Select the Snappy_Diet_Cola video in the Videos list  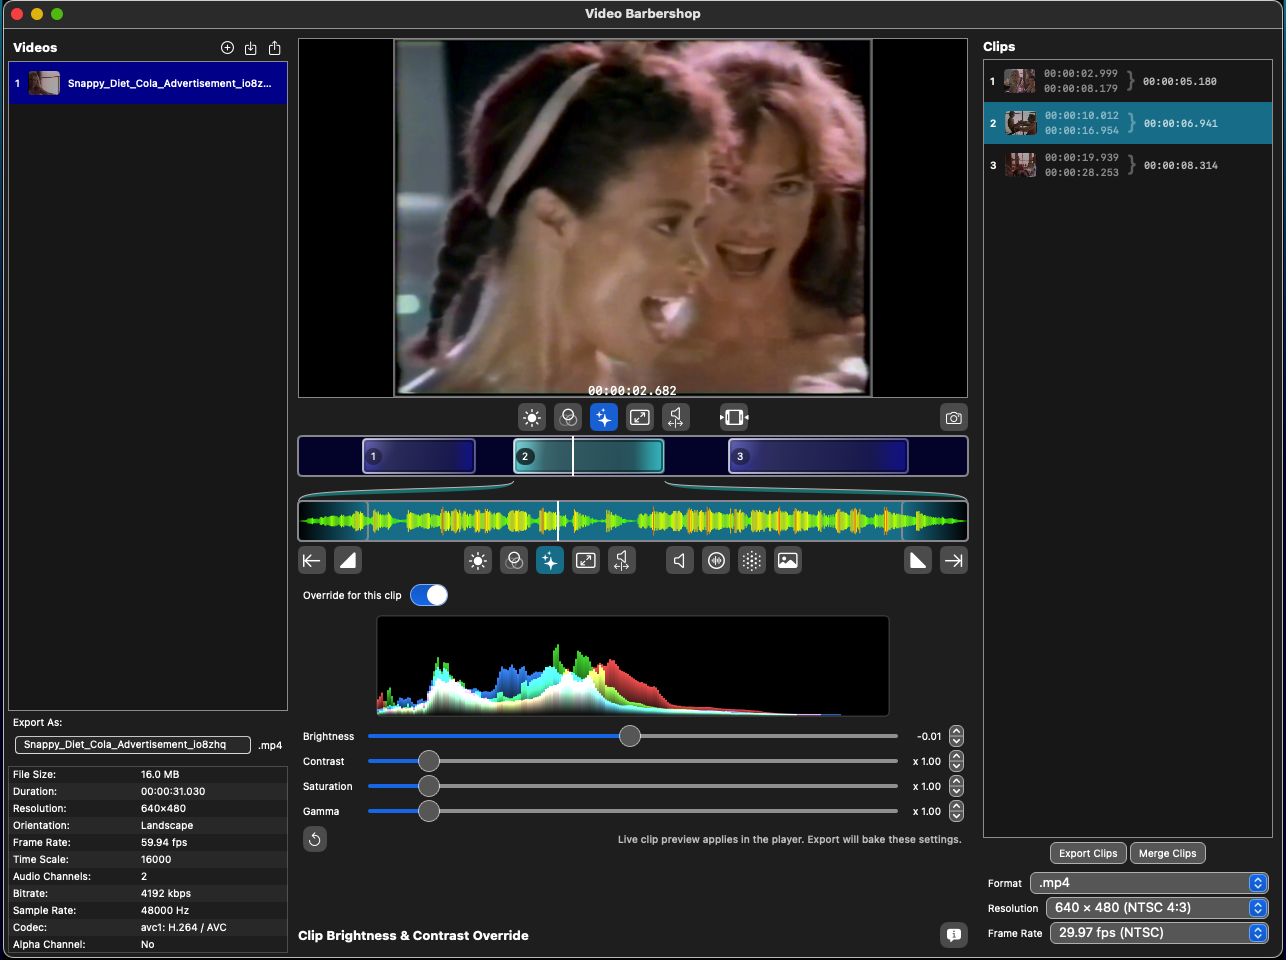pyautogui.click(x=148, y=83)
